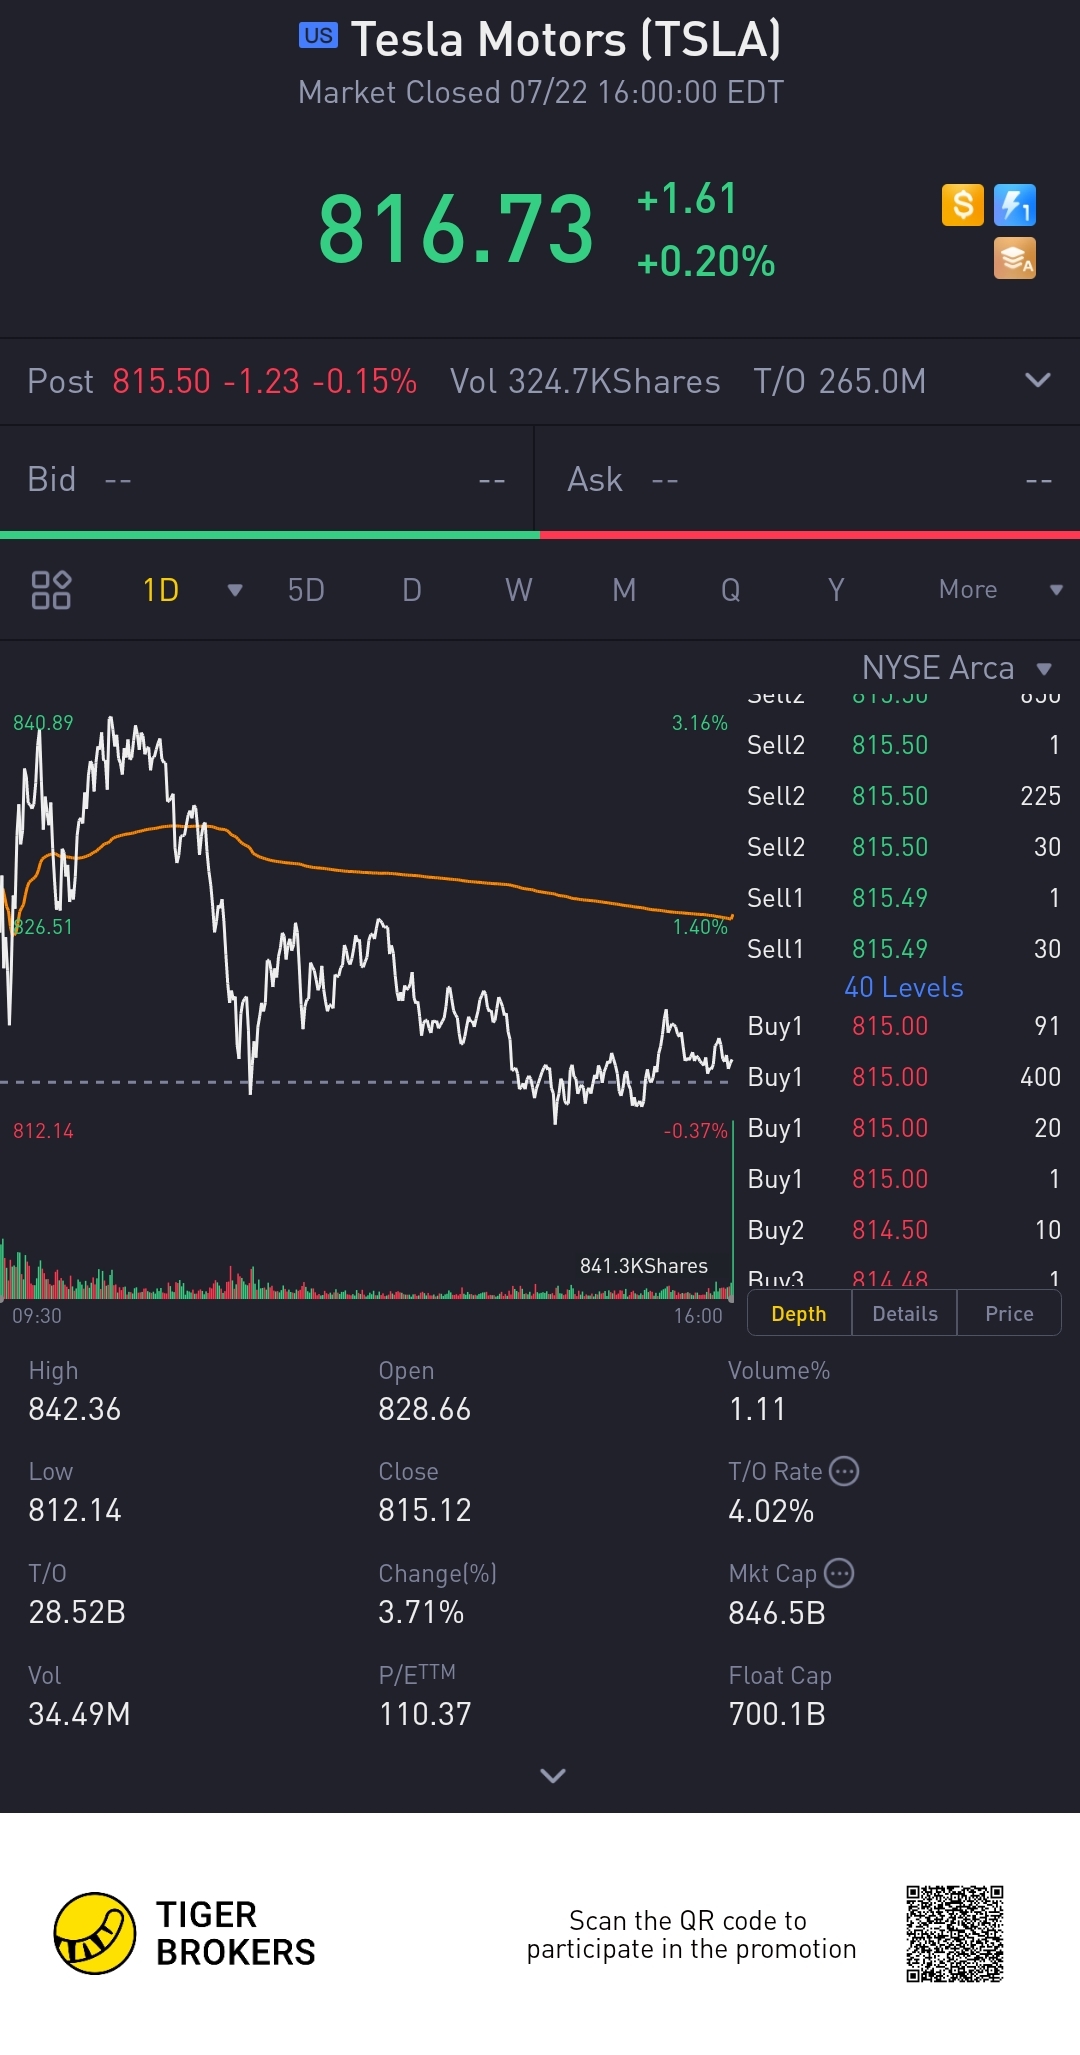1080x2055 pixels.
Task: Tap the 840.89 chart axis label
Action: [43, 723]
